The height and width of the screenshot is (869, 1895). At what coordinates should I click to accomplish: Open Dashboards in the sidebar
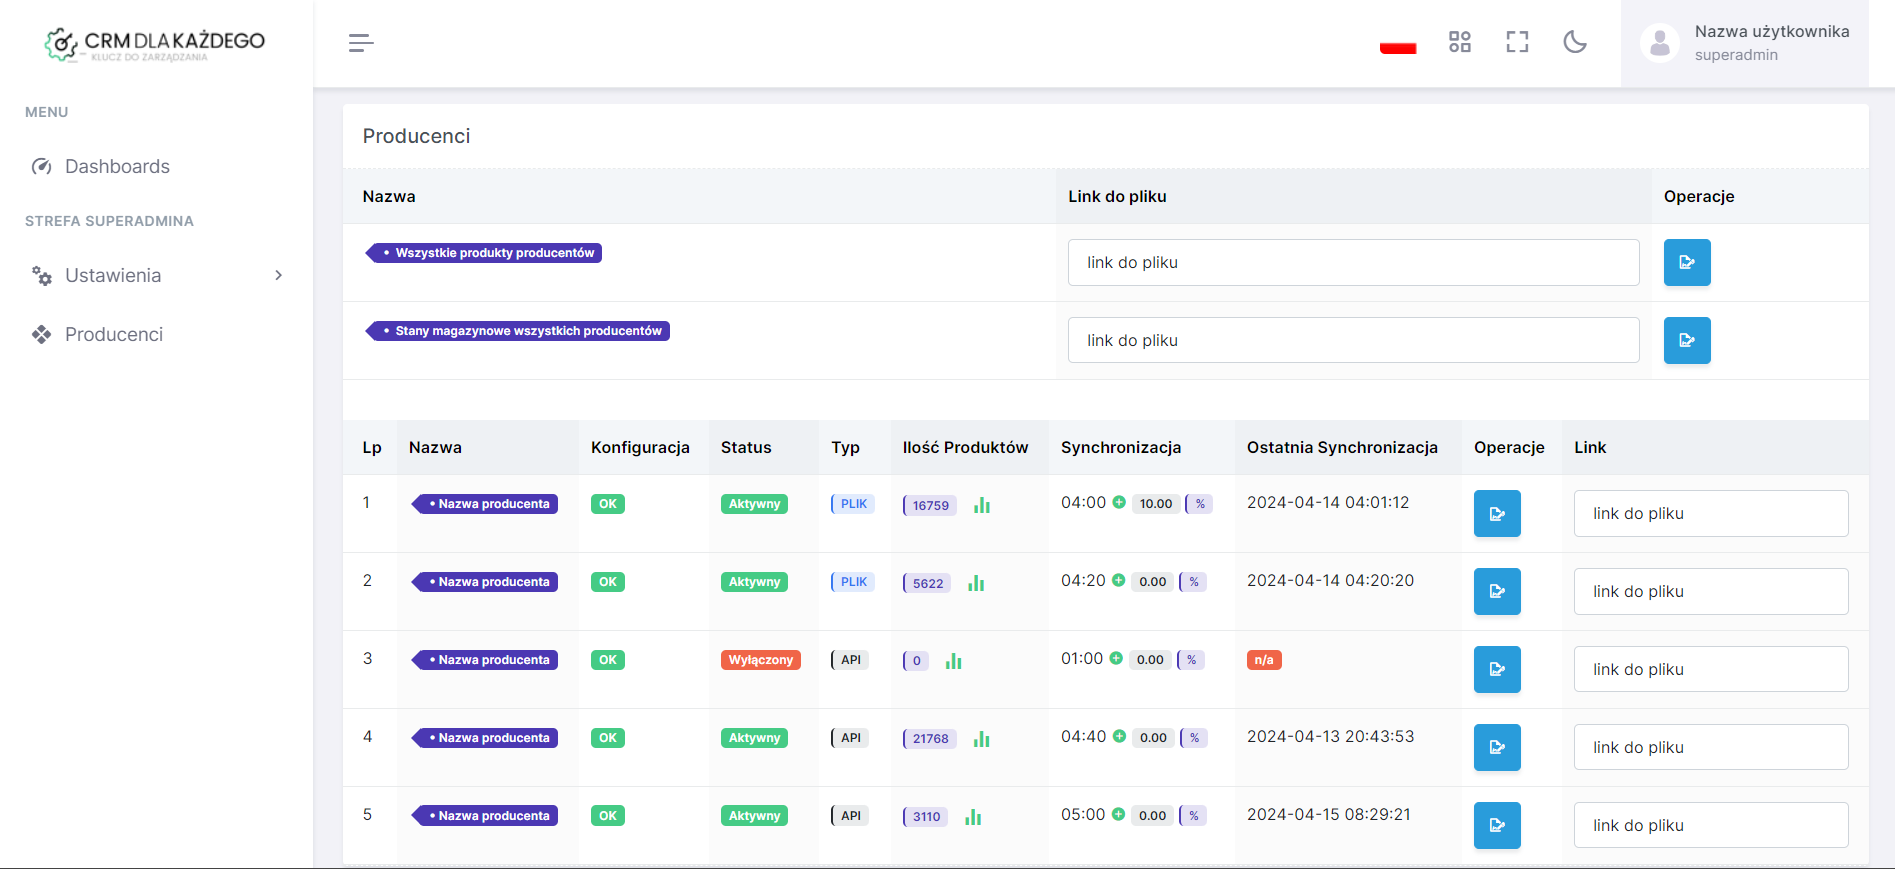pos(117,167)
